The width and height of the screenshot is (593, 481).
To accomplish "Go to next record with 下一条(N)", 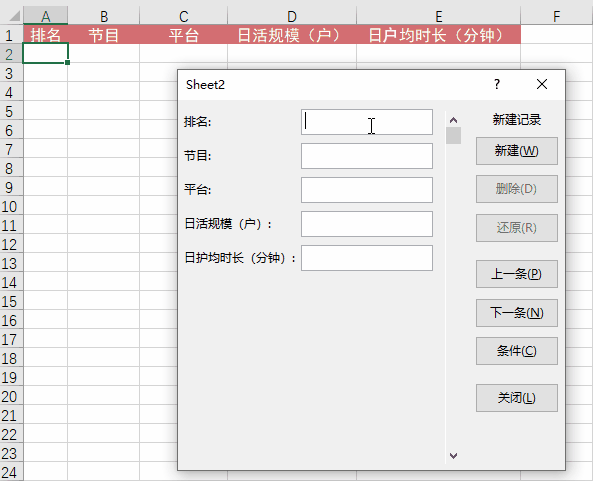I will pos(517,313).
